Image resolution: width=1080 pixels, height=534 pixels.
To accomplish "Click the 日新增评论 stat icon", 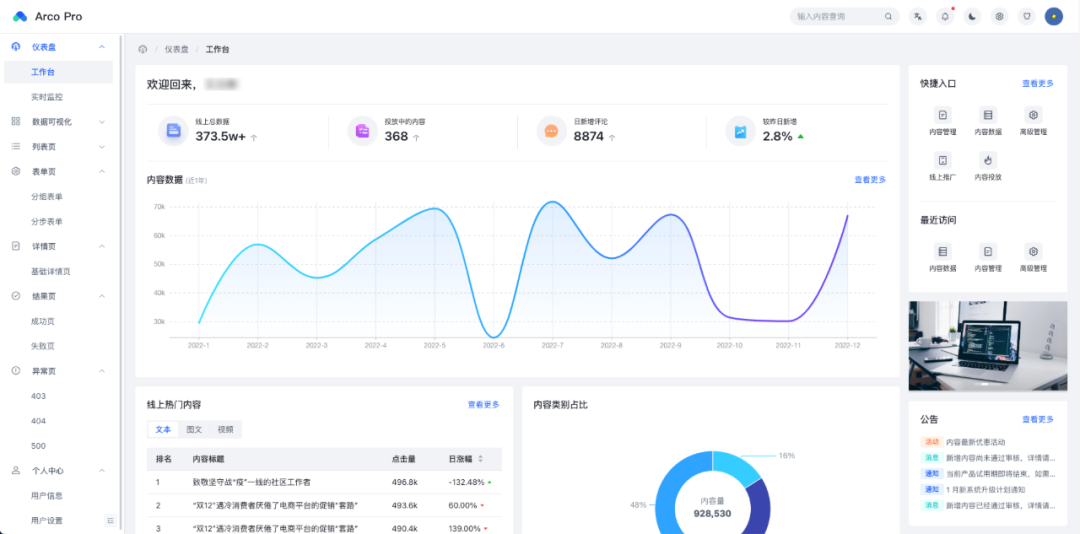I will [x=551, y=131].
